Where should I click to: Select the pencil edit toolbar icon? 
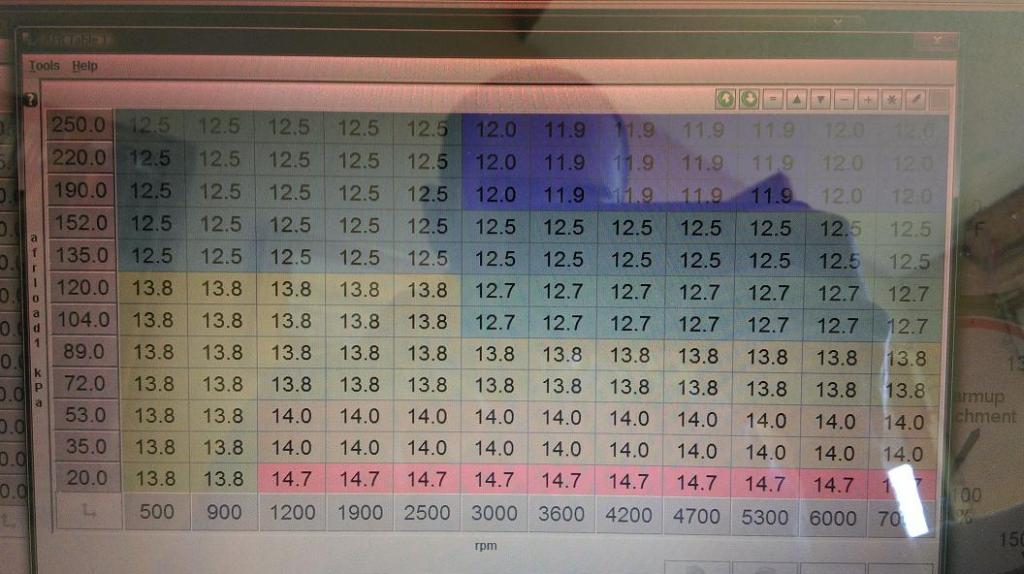(914, 100)
